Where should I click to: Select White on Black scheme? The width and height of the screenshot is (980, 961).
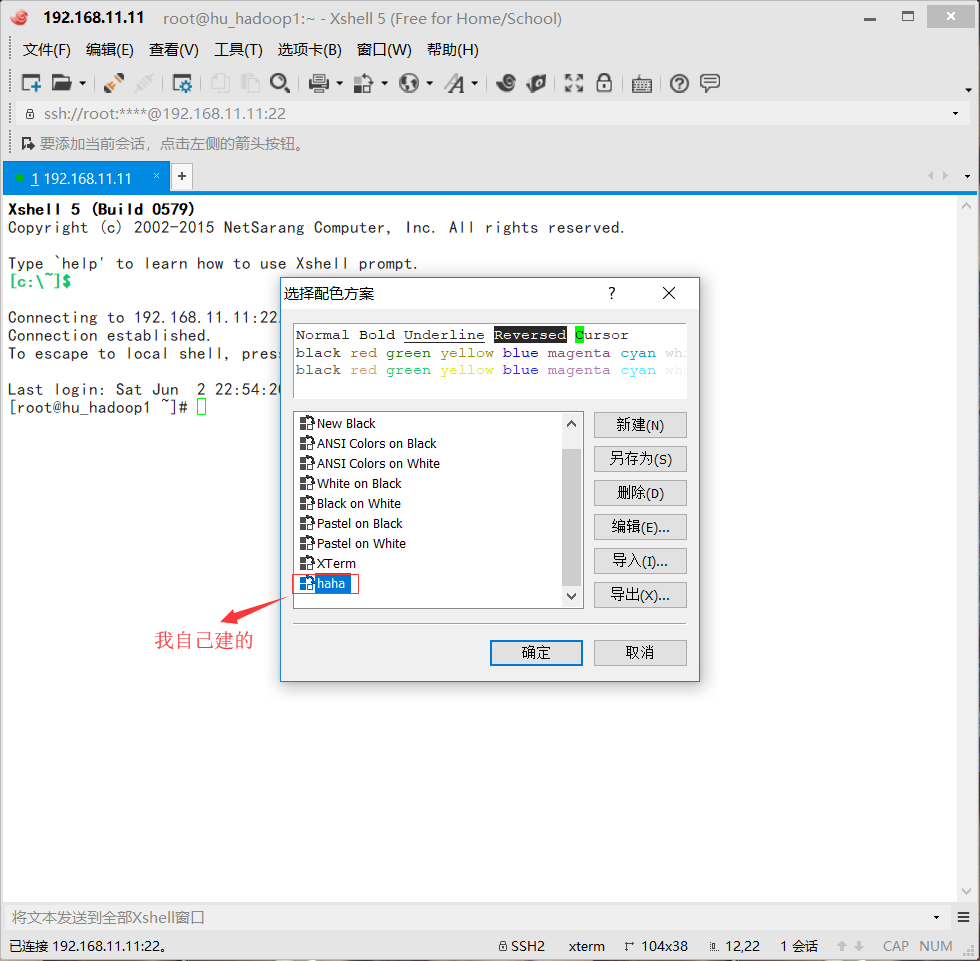[x=350, y=483]
